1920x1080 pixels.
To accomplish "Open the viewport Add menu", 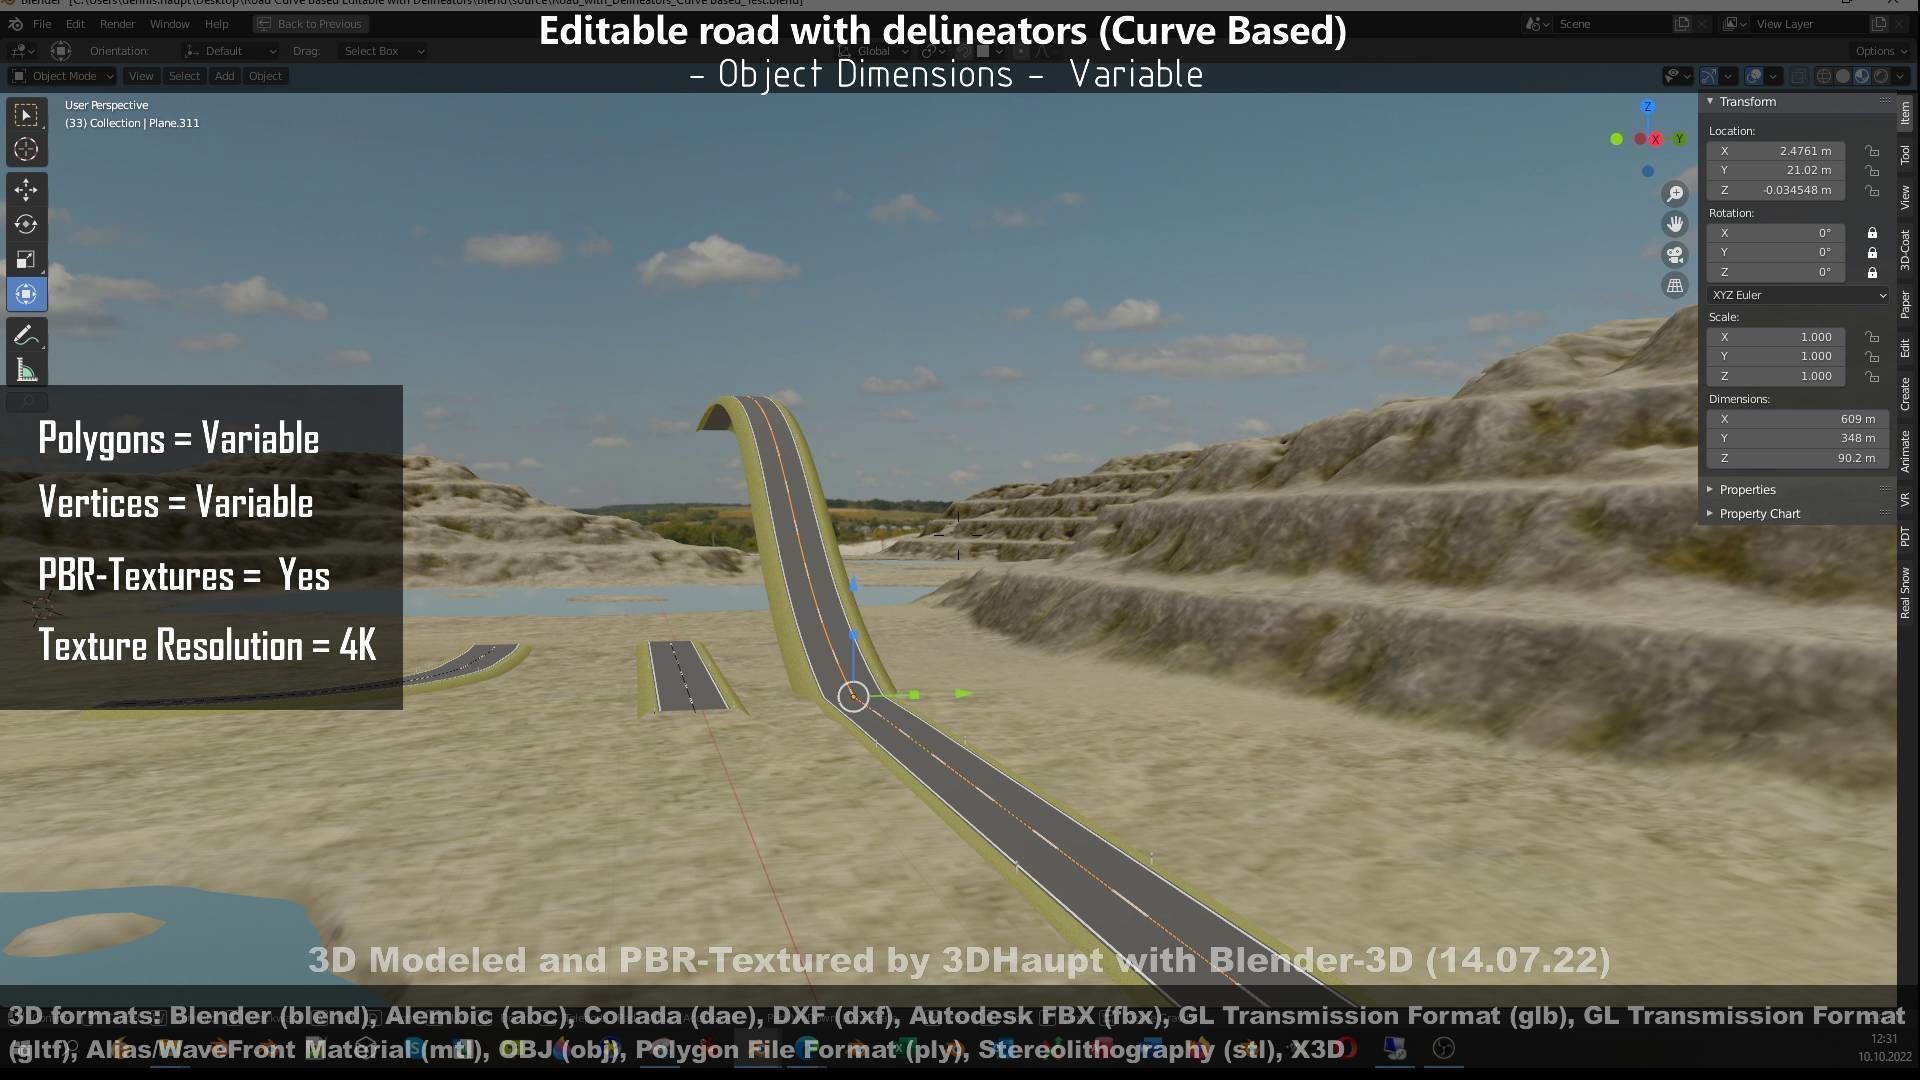I will click(x=225, y=76).
